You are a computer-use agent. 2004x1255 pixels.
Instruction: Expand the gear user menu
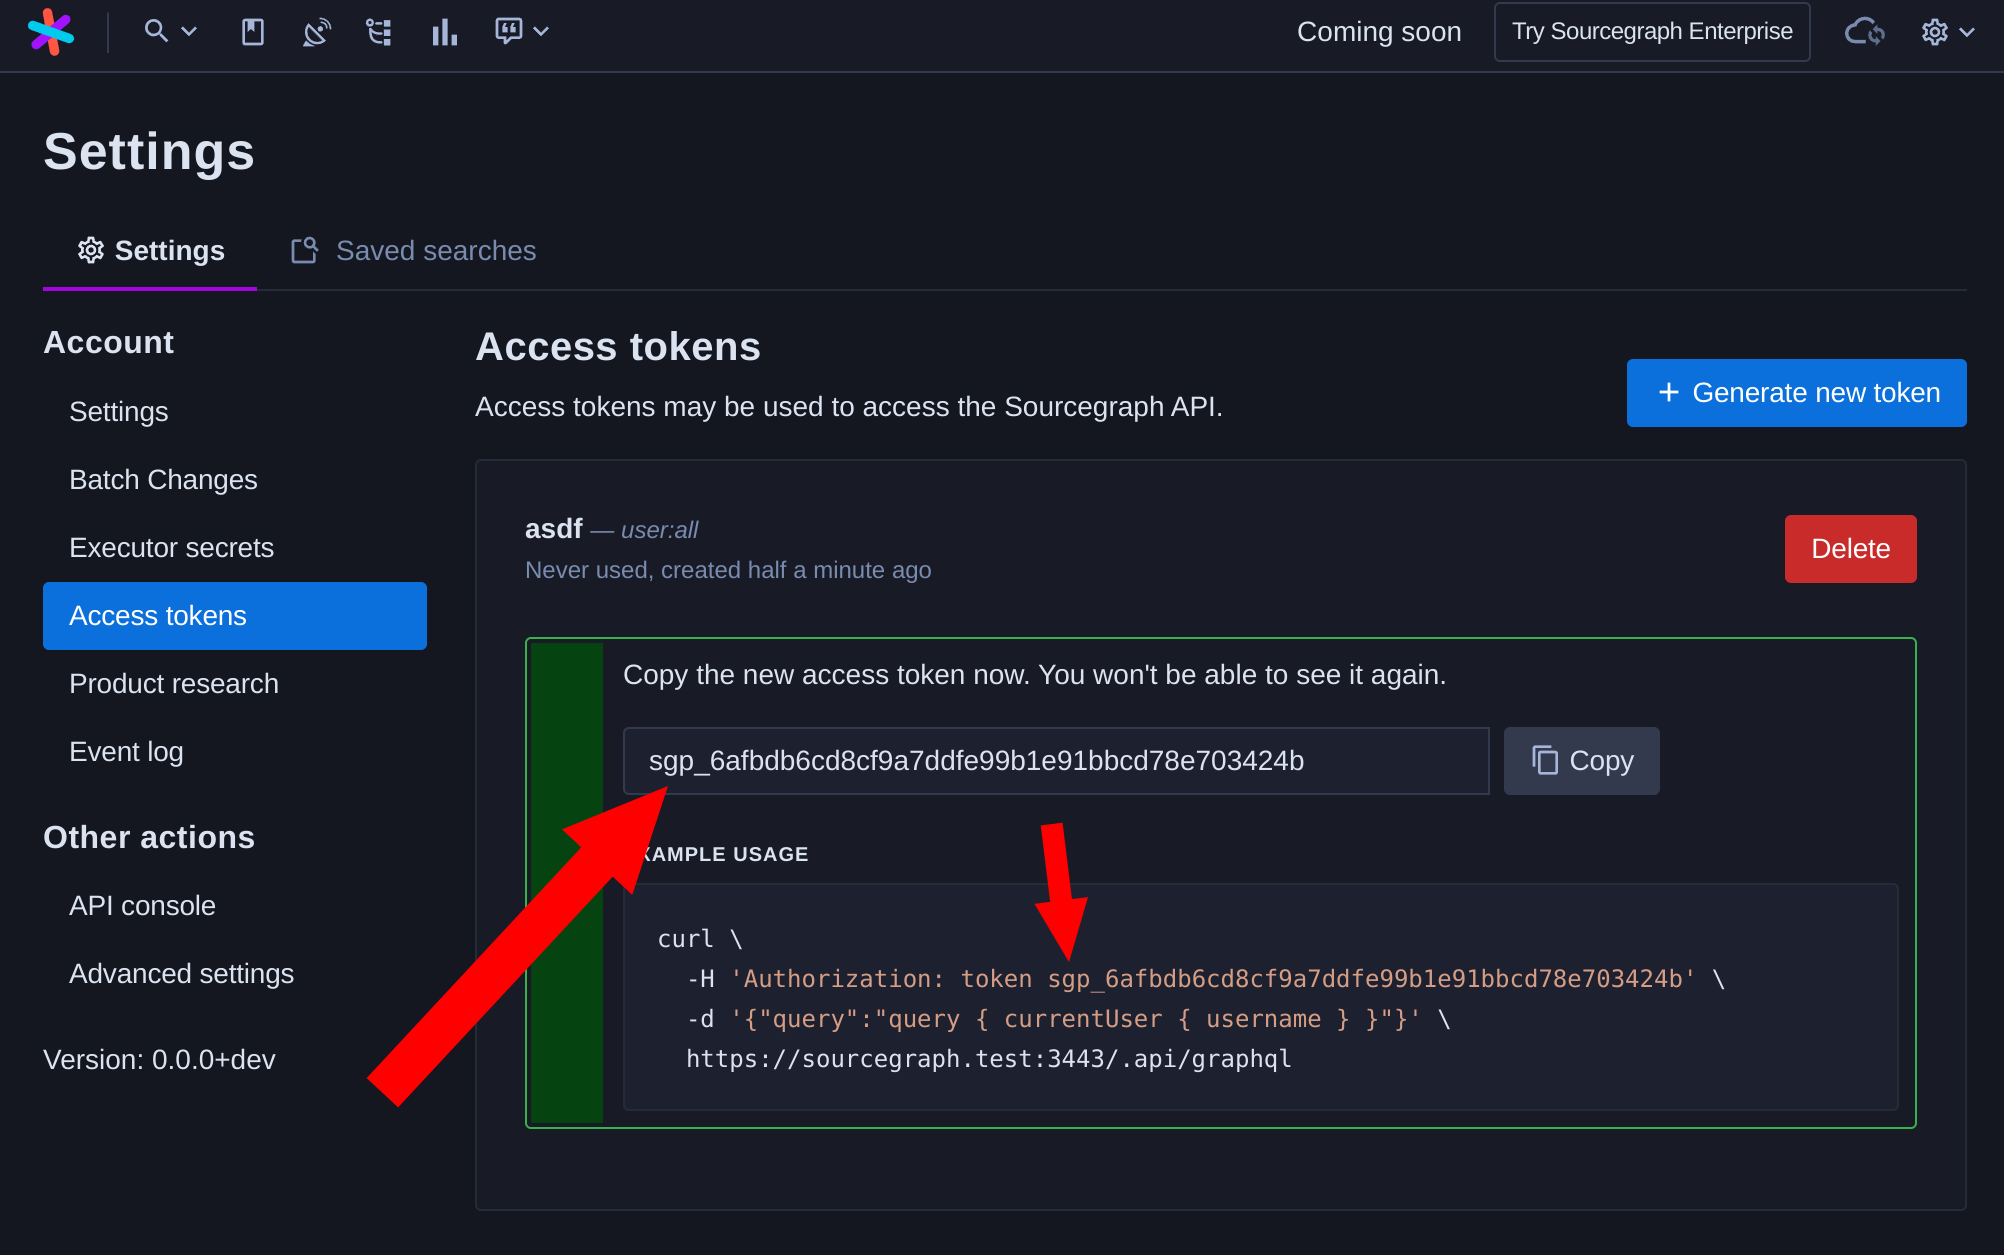click(x=1946, y=32)
